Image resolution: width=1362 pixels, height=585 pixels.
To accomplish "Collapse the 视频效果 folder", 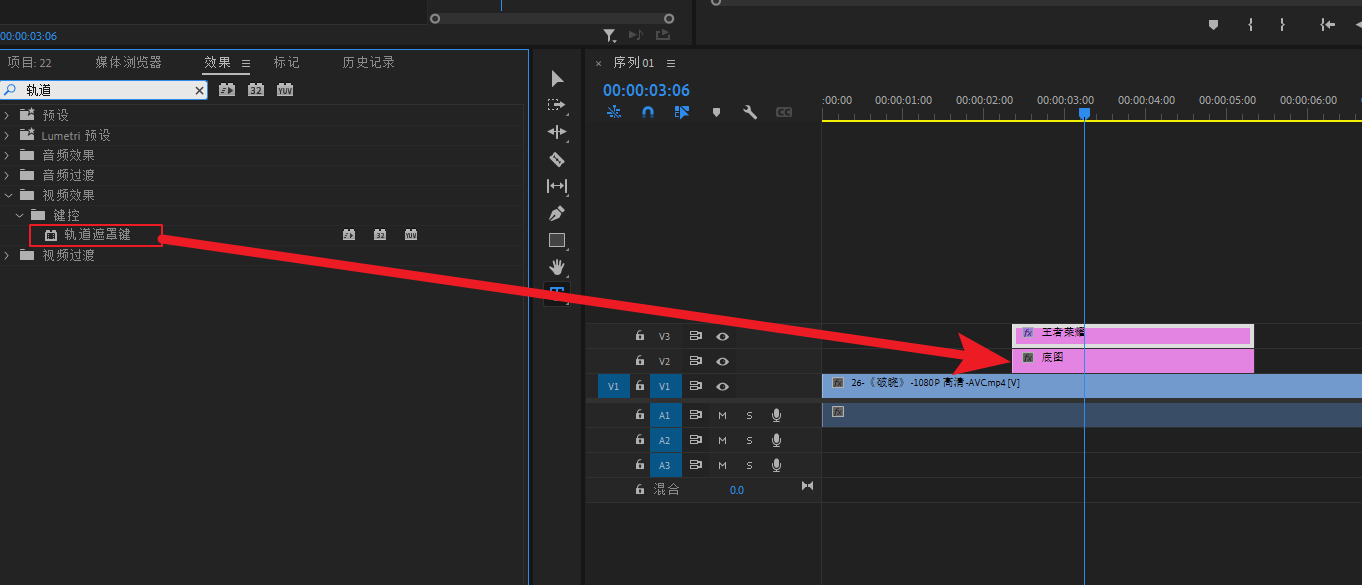I will pyautogui.click(x=8, y=195).
